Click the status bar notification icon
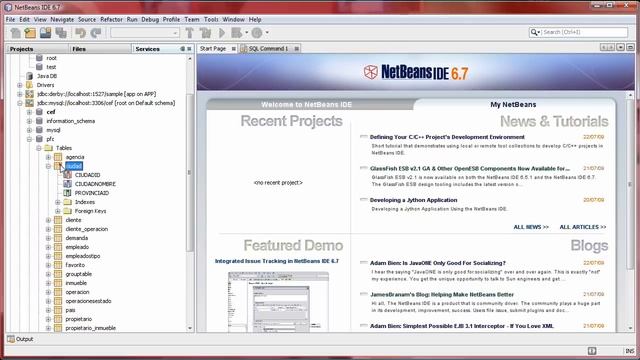640x360 pixels. coord(592,351)
